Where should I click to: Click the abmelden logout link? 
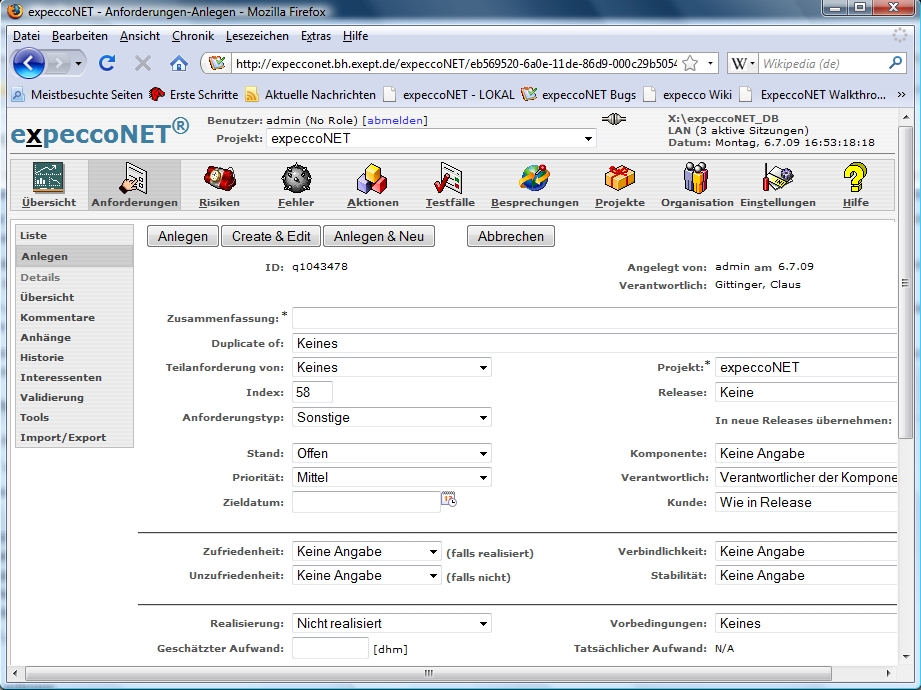(x=394, y=121)
